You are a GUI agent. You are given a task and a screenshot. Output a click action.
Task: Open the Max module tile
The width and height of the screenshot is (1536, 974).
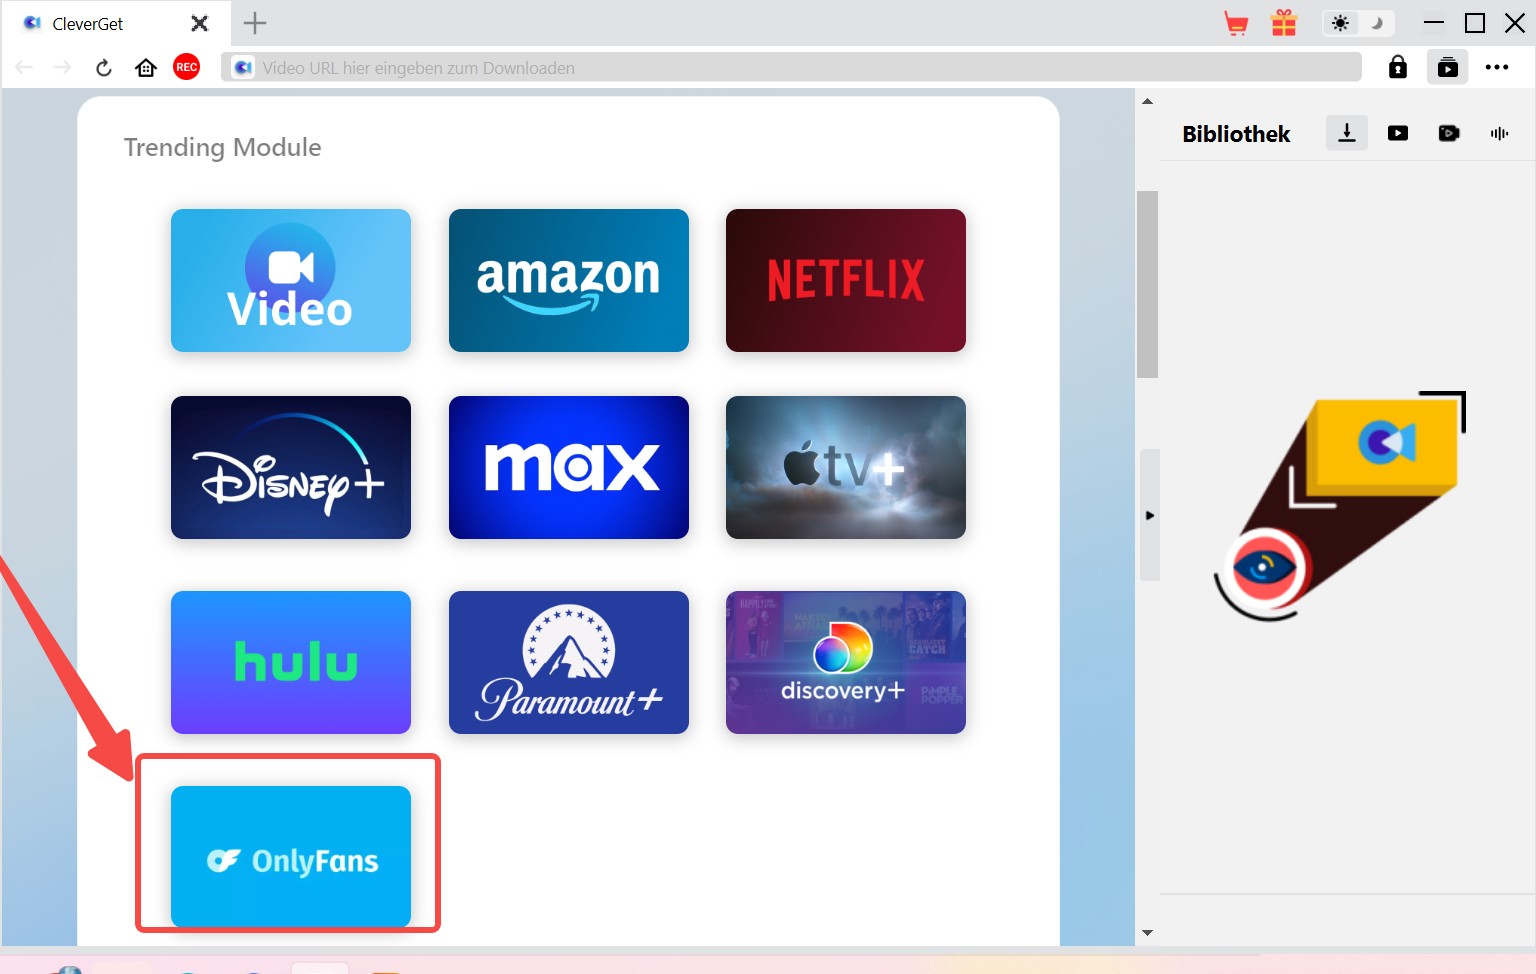pyautogui.click(x=569, y=467)
